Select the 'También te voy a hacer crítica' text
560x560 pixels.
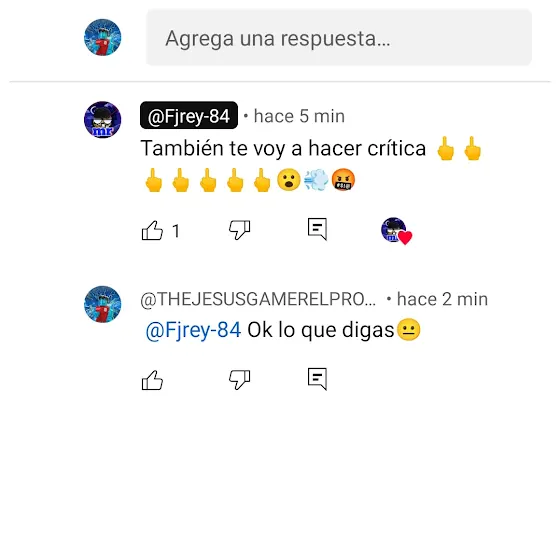tap(283, 148)
